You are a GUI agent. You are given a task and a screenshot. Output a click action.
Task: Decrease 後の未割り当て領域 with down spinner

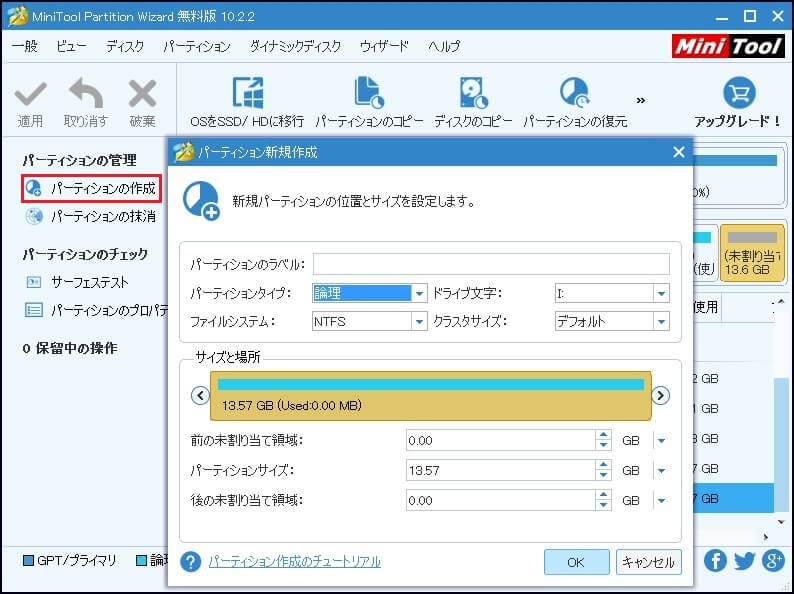603,505
